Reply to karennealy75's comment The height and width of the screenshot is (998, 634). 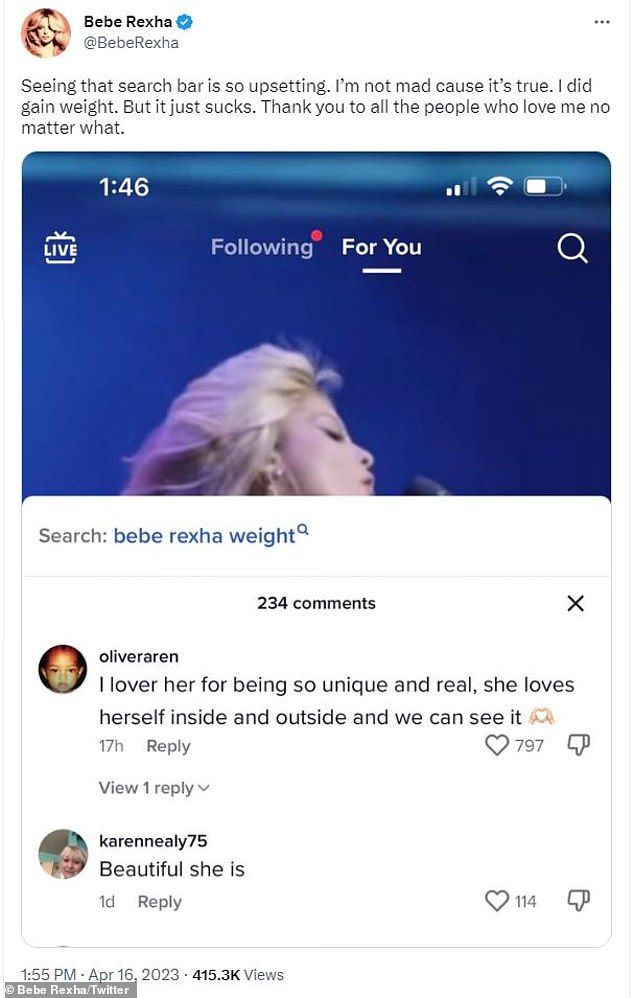[x=160, y=902]
